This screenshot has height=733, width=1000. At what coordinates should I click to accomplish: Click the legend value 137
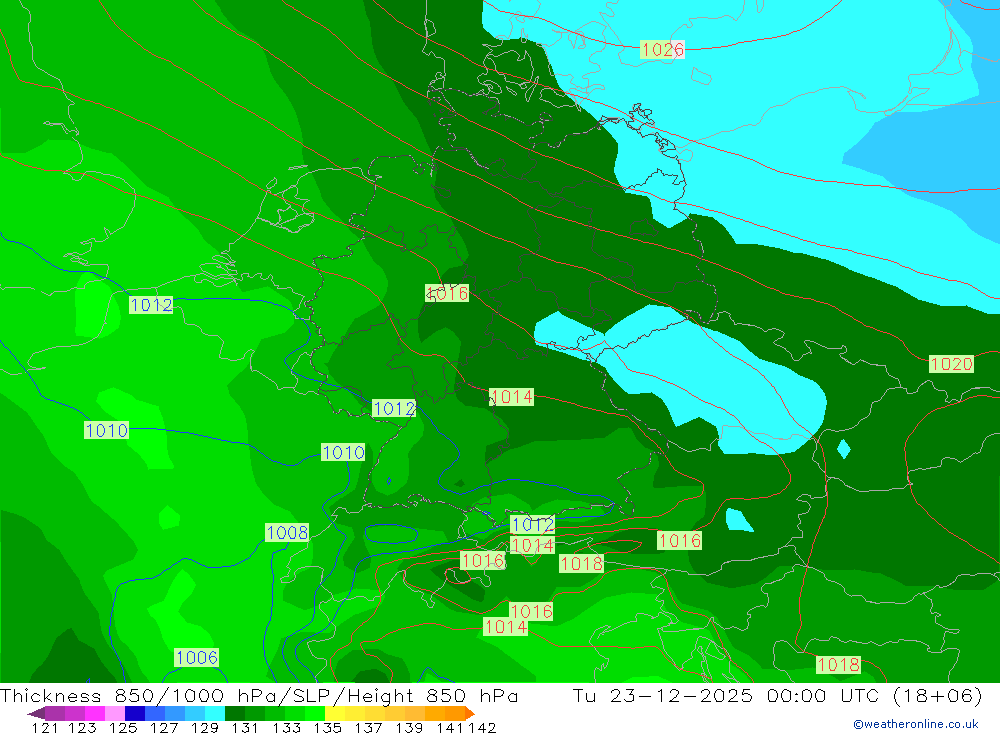(x=368, y=727)
